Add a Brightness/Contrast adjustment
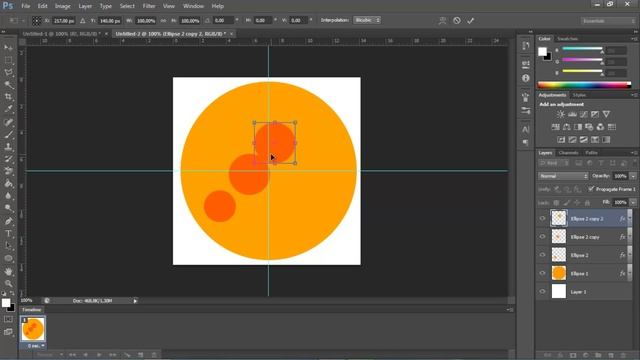 561,114
